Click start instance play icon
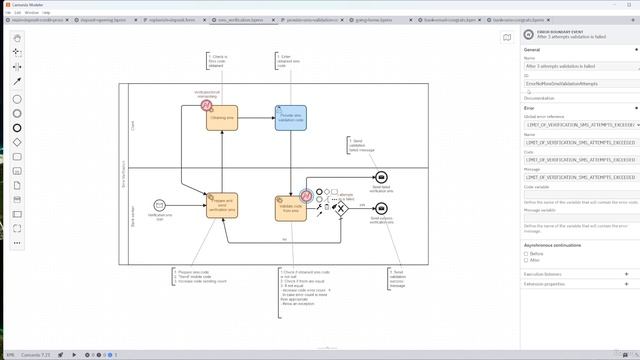This screenshot has width=640, height=360. (x=74, y=355)
